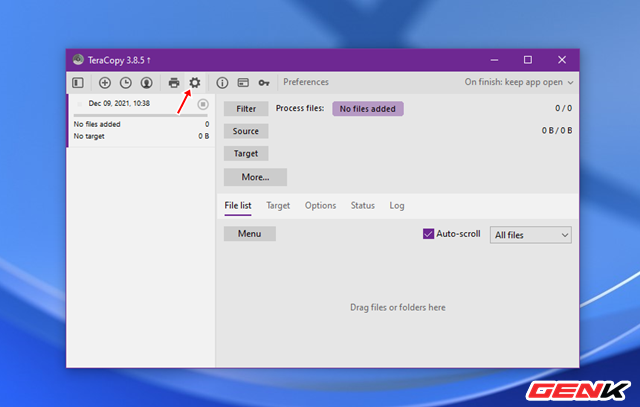Click the 0 / 0 file counter

(x=563, y=108)
